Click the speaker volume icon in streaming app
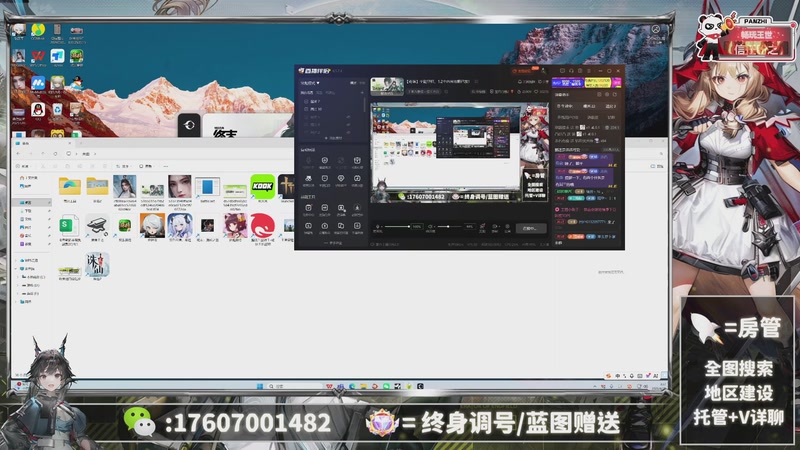 click(x=431, y=227)
